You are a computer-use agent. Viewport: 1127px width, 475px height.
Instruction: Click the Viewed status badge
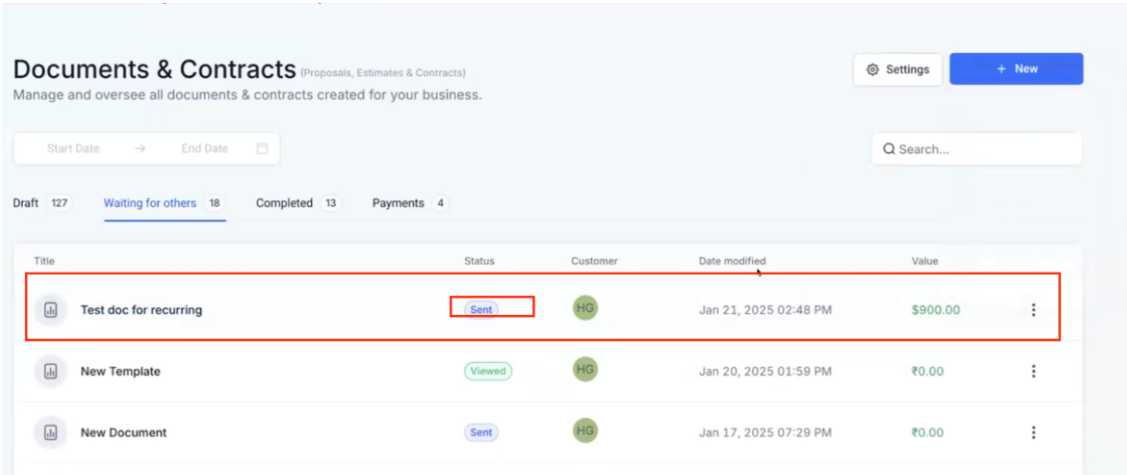[488, 371]
